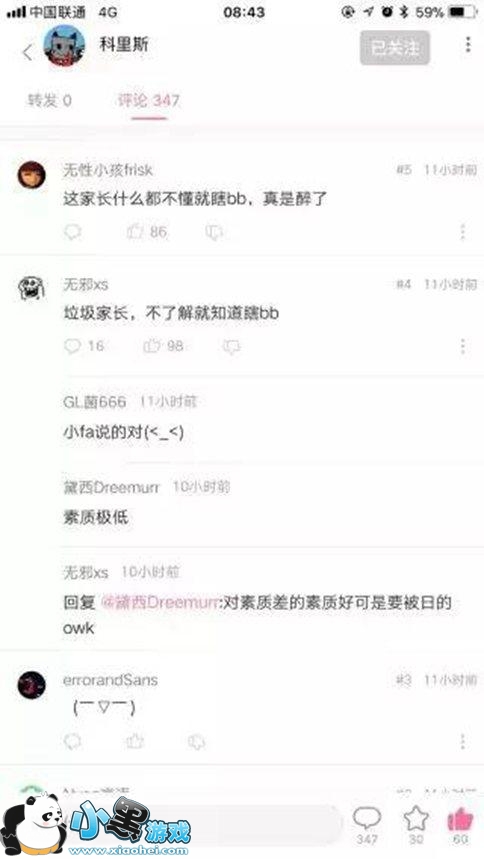Dislike 无性小孩frisk's comment
The width and height of the screenshot is (484, 859).
[x=214, y=232]
